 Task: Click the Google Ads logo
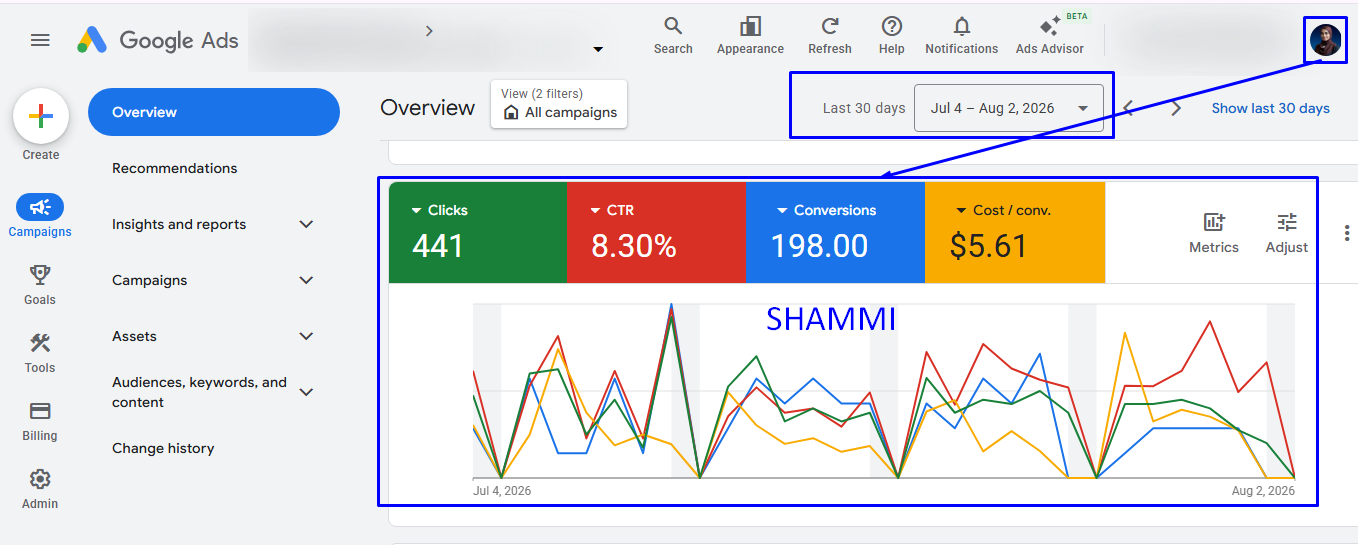[x=158, y=40]
